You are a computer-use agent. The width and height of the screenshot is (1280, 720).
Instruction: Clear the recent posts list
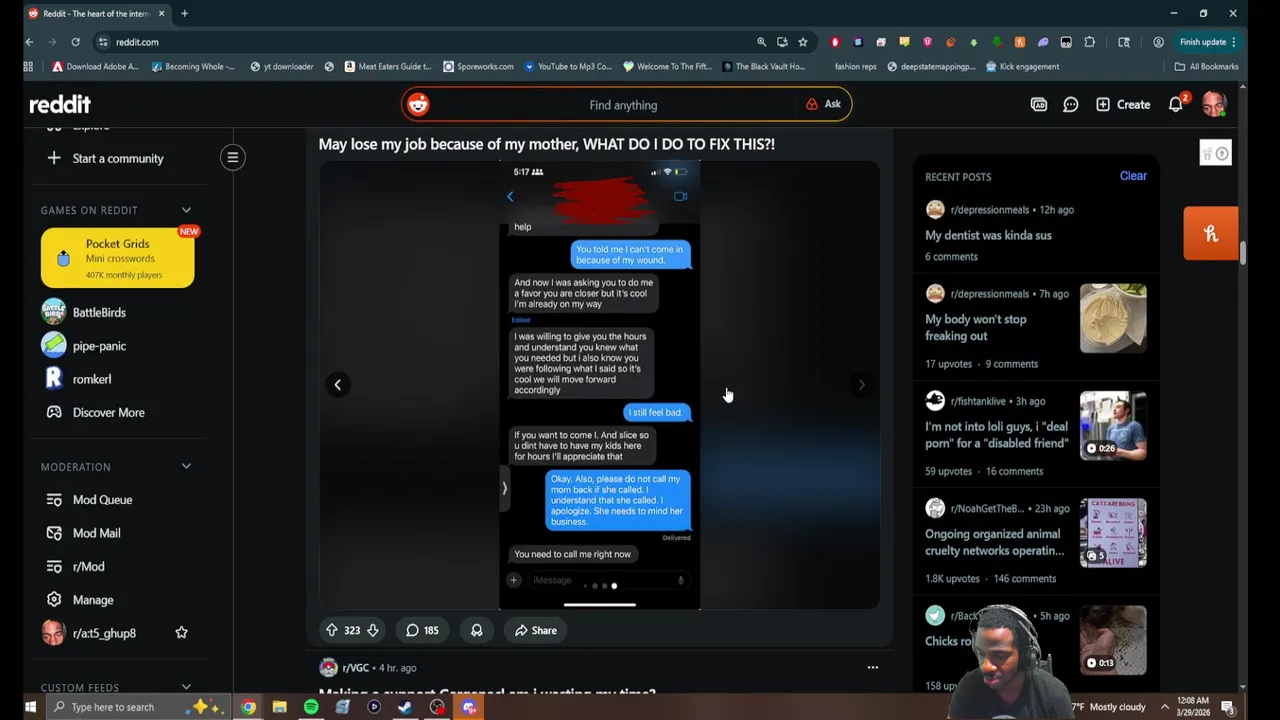tap(1133, 176)
